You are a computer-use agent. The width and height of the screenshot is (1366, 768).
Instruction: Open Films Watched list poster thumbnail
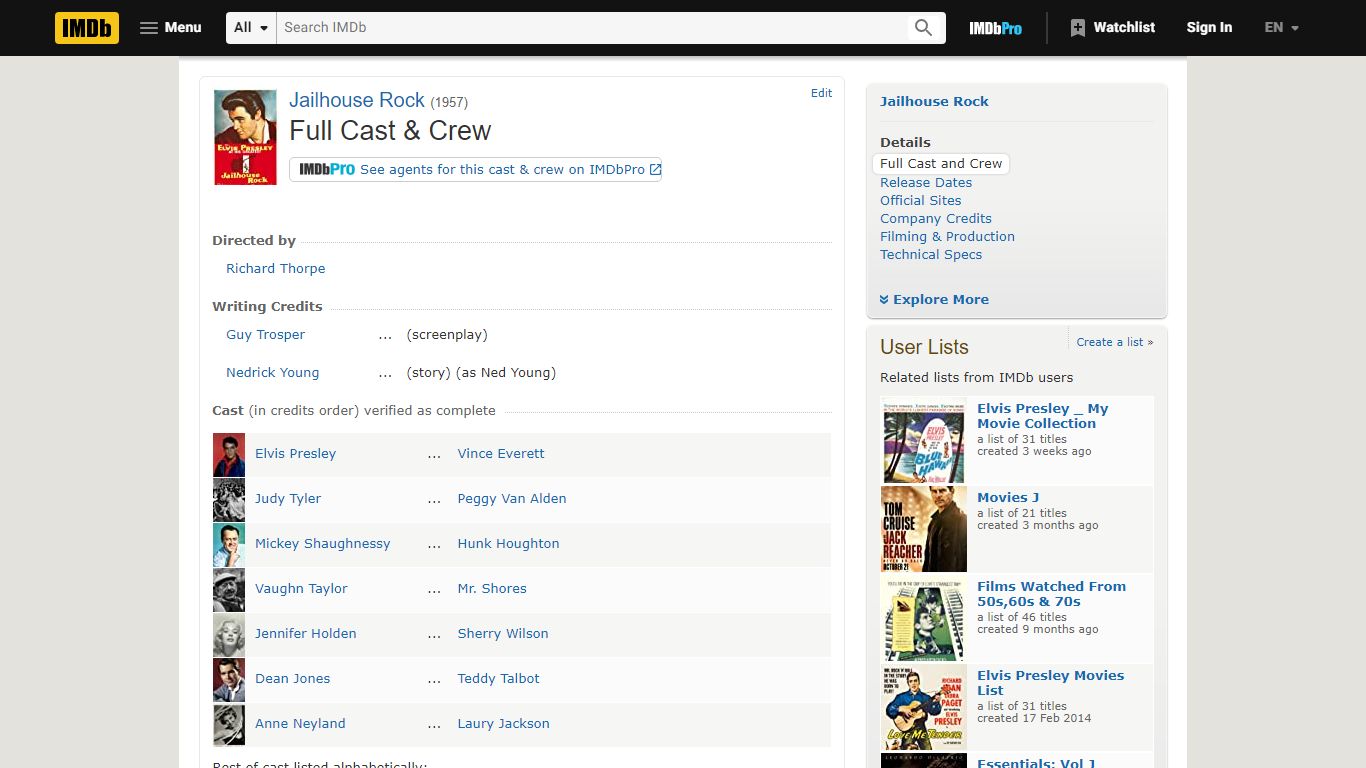tap(924, 618)
